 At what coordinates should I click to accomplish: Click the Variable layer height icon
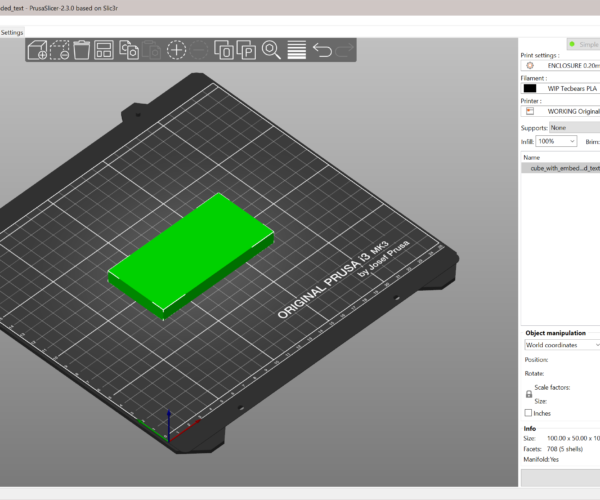coord(297,50)
